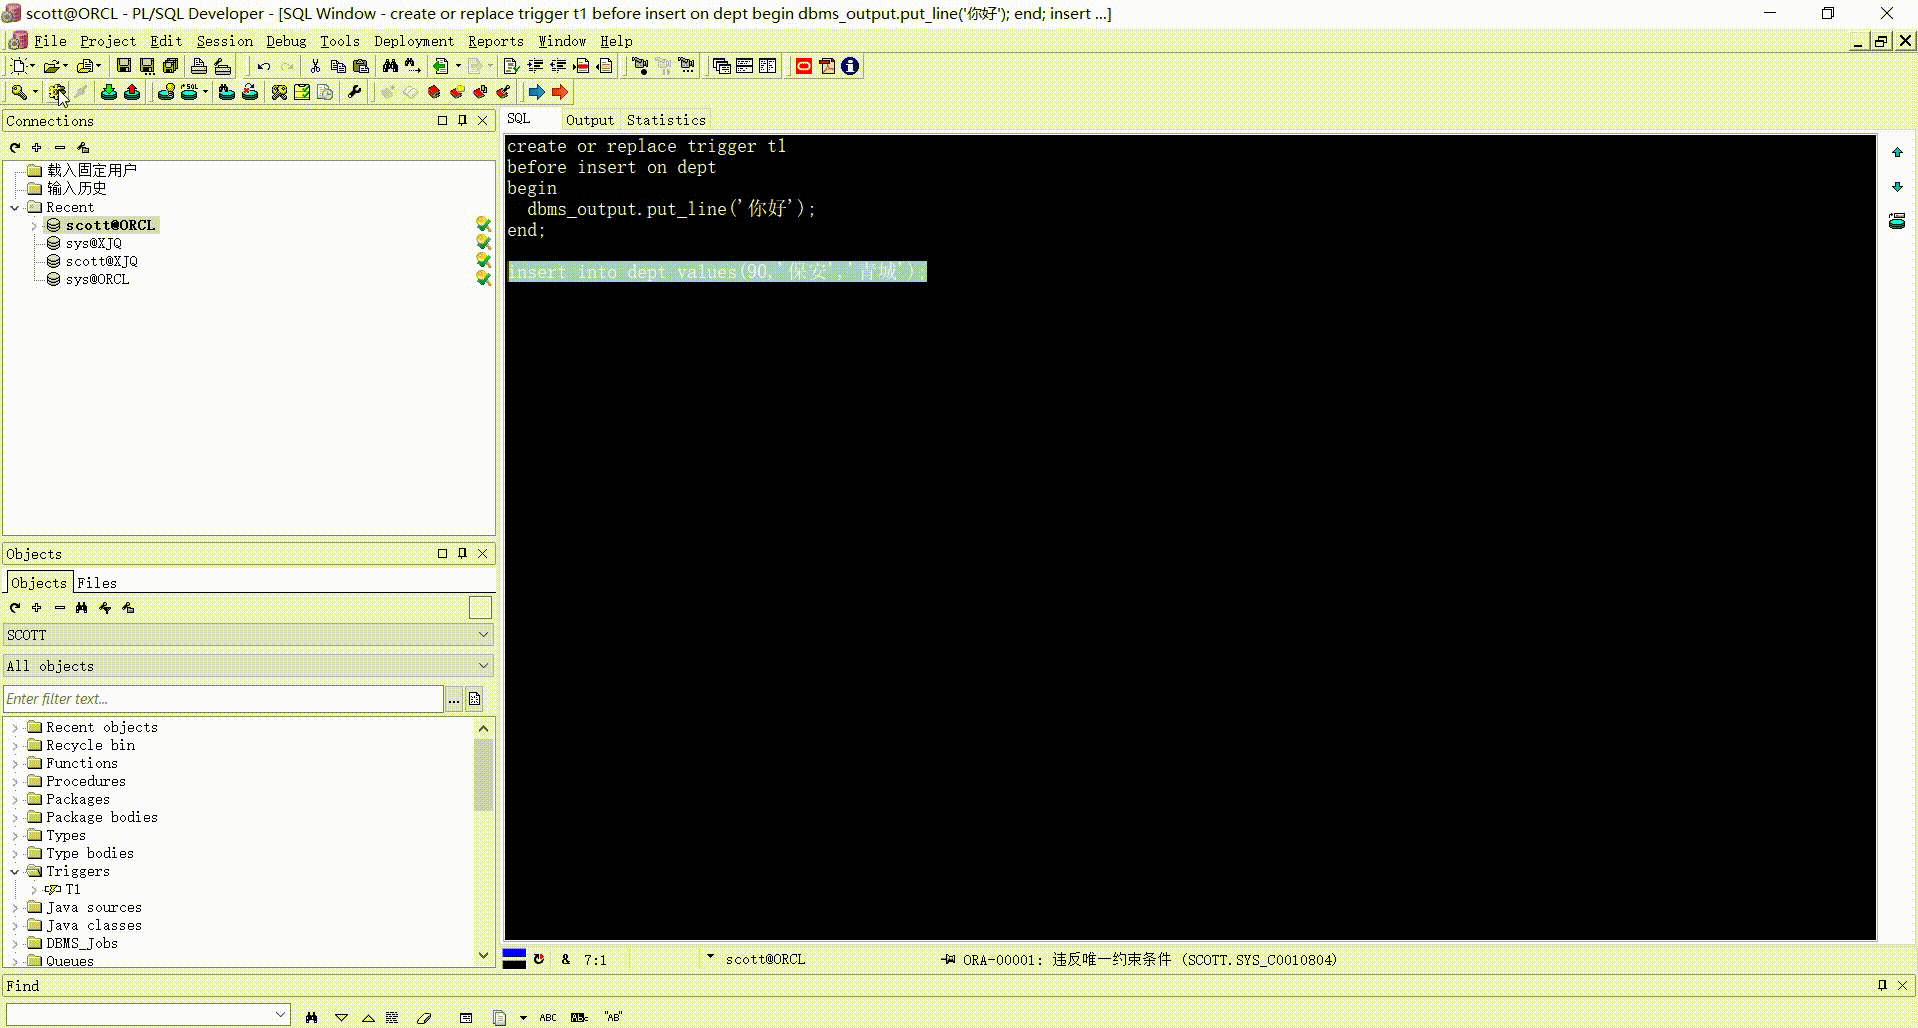Click refresh in Objects panel toolbar

15,608
